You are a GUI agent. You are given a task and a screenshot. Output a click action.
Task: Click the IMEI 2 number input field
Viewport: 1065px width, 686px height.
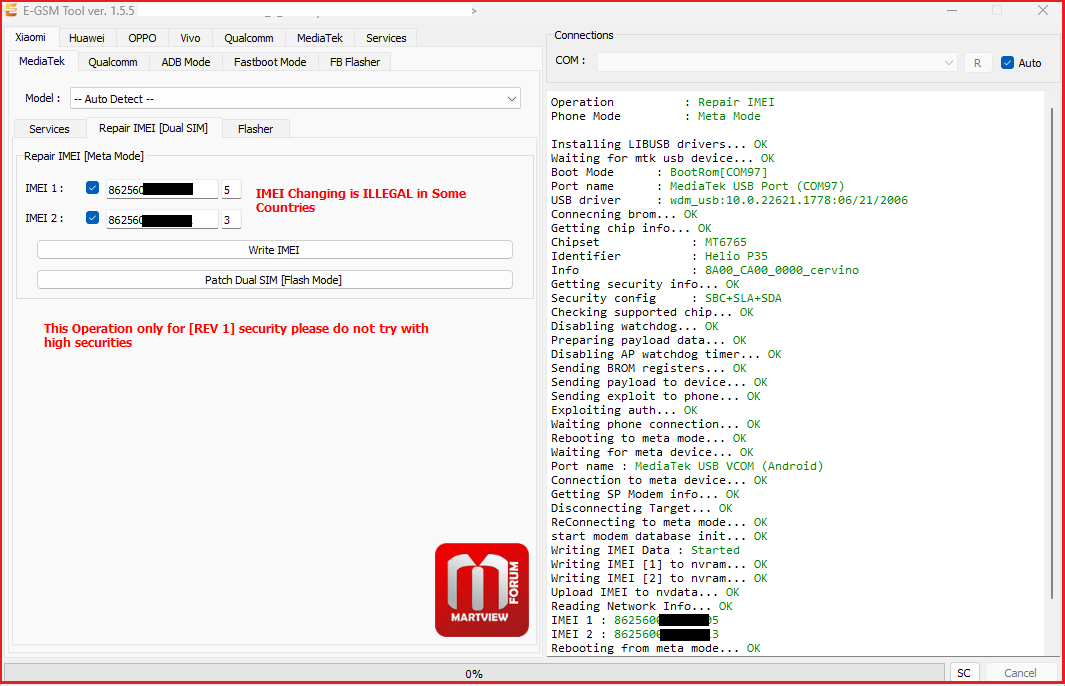tap(162, 219)
